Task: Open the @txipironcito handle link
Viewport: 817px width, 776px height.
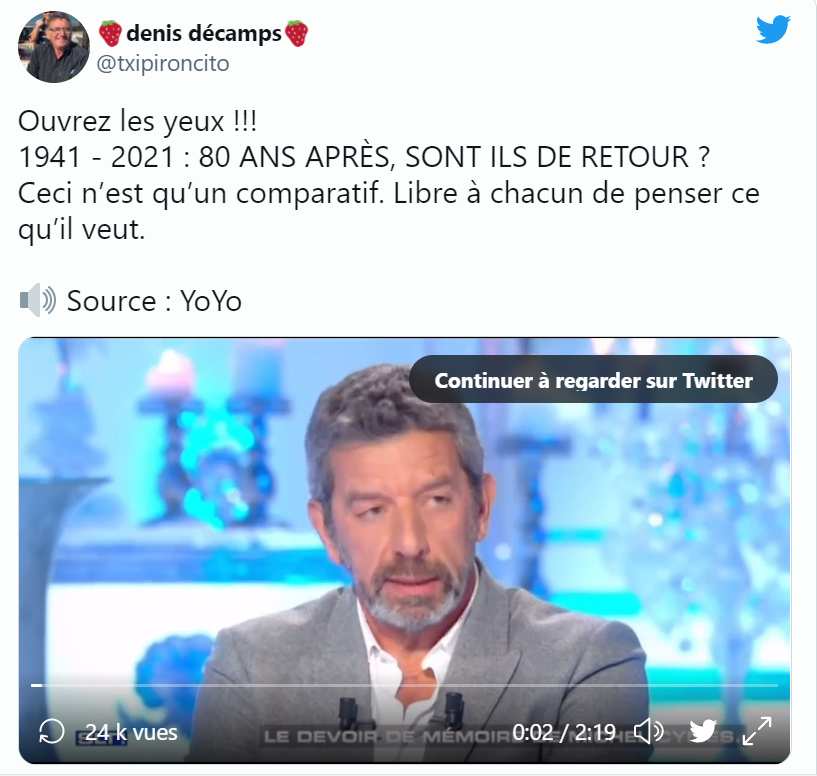Action: 163,64
